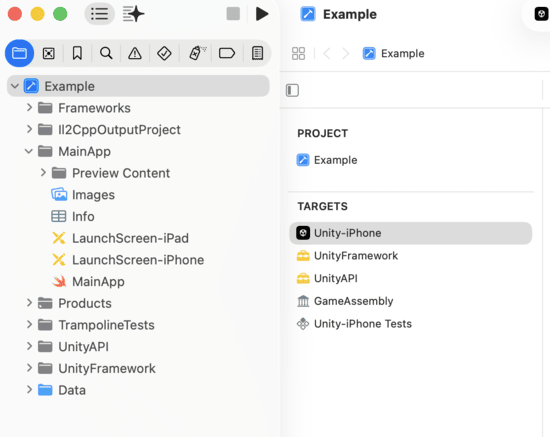Show the Issue navigator warning tab
Image resolution: width=550 pixels, height=437 pixels.
(135, 53)
